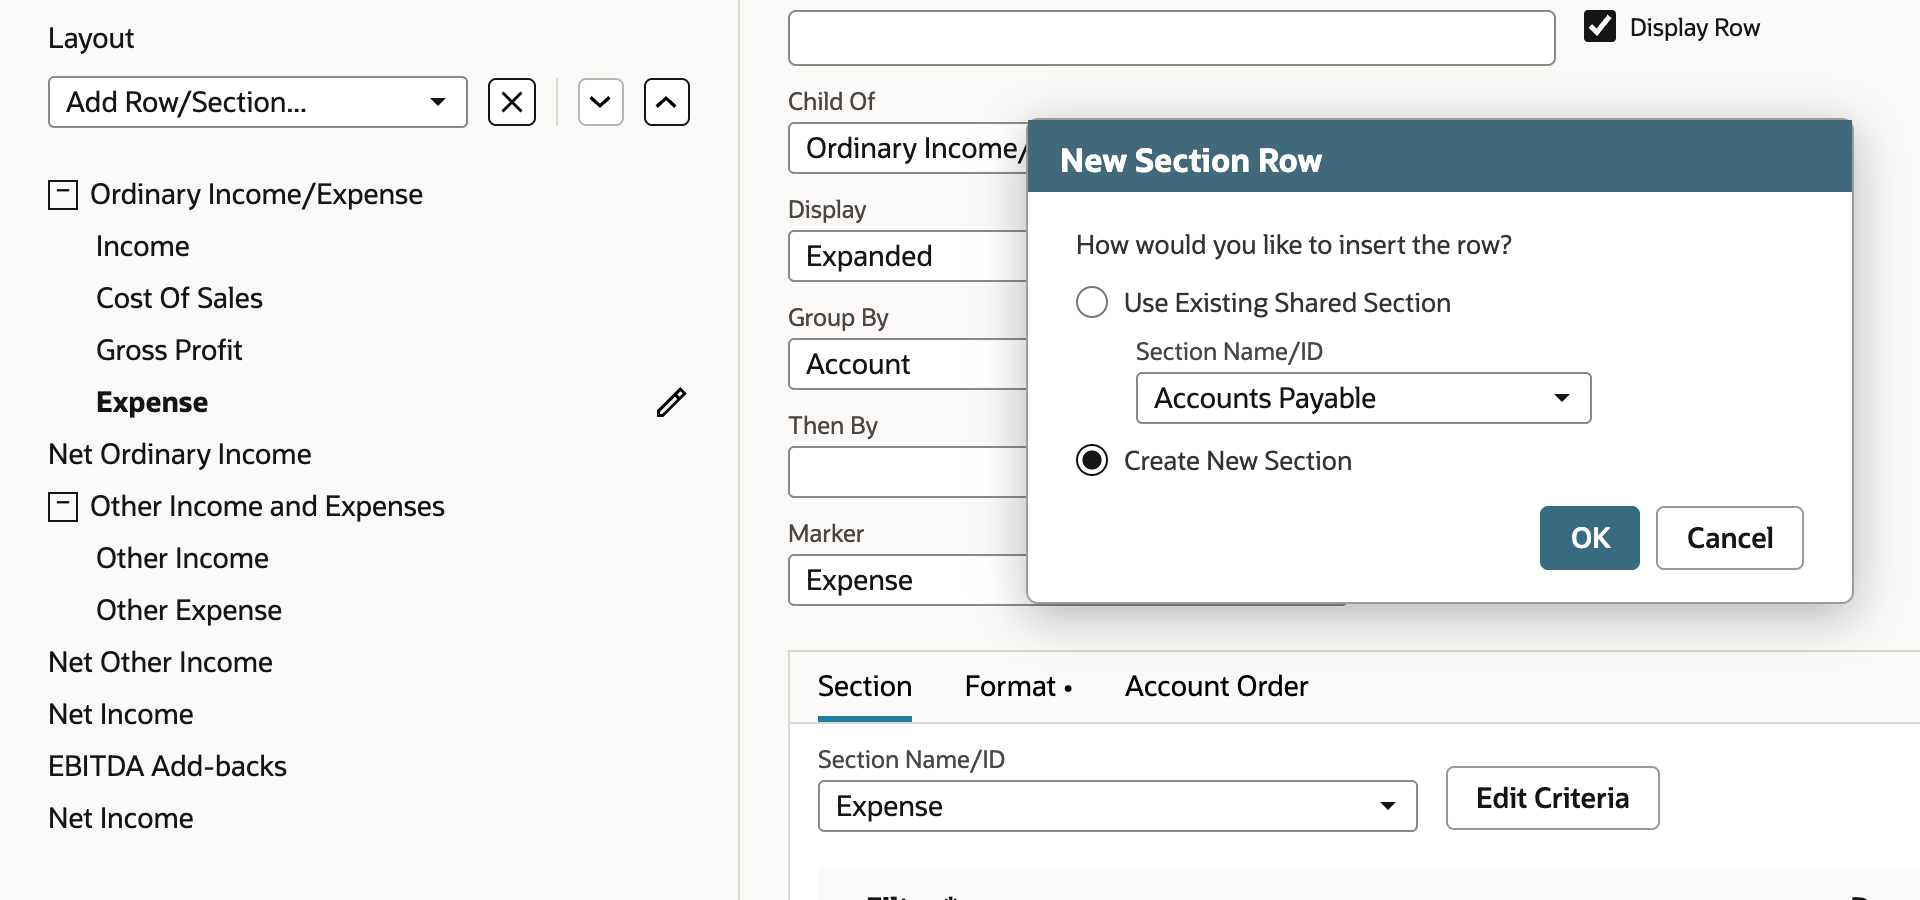The width and height of the screenshot is (1920, 900).
Task: Click the New Section Row dialog title
Action: (x=1191, y=160)
